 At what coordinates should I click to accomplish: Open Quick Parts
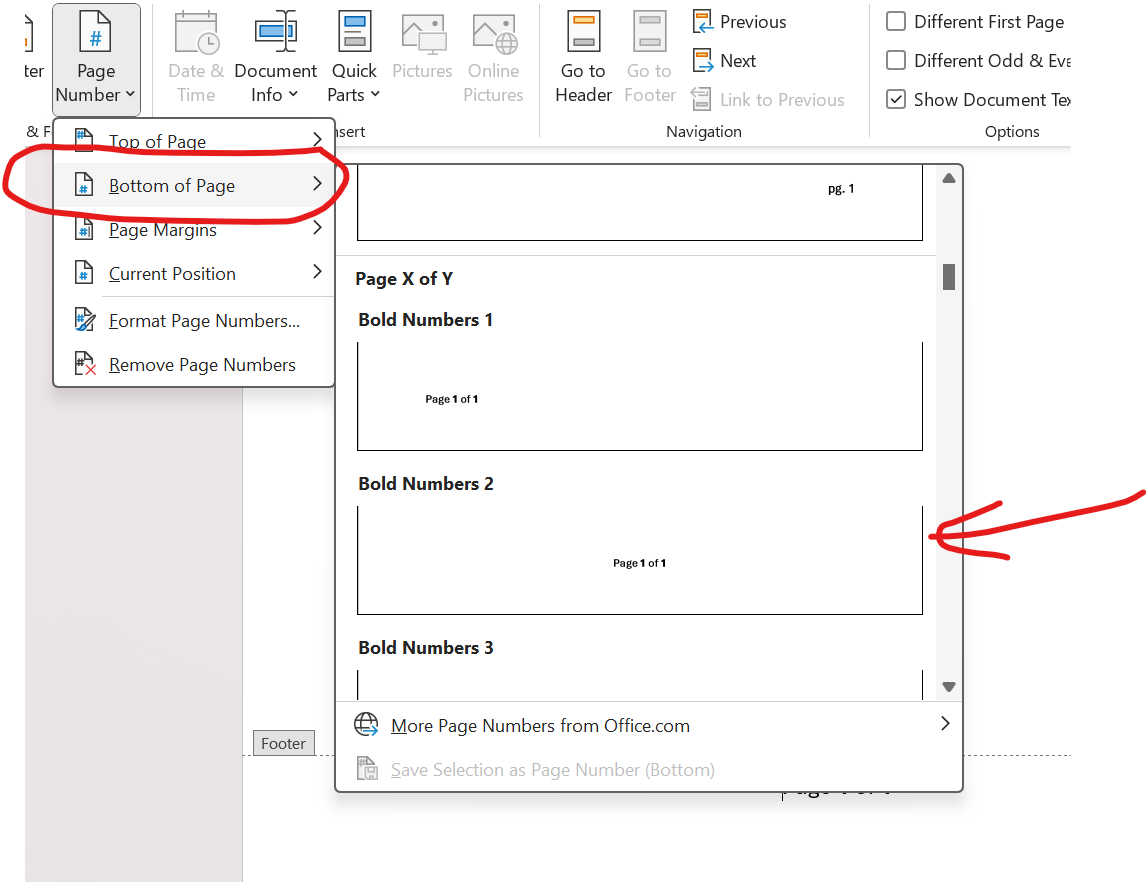click(353, 55)
